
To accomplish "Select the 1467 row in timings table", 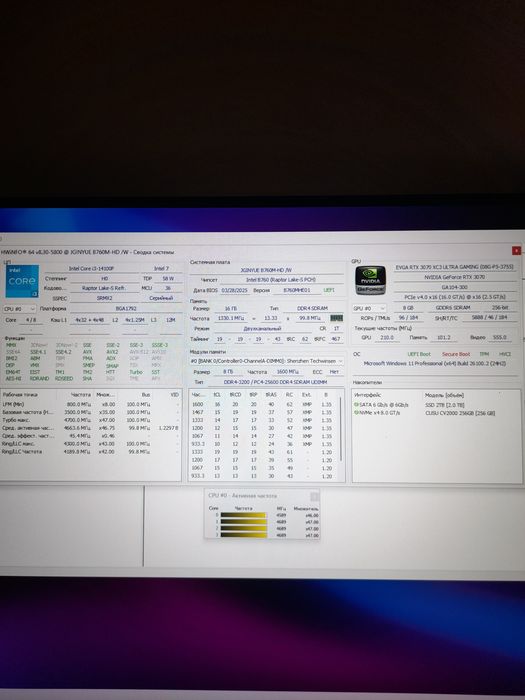I will click(263, 412).
